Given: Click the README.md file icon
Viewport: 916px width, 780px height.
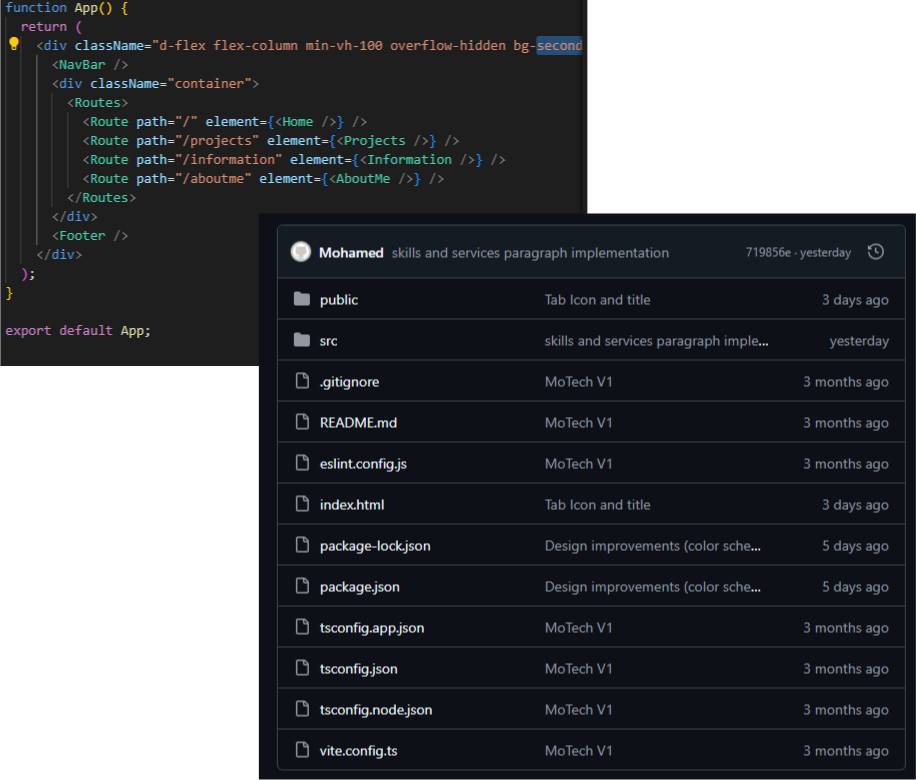Looking at the screenshot, I should click(x=302, y=422).
